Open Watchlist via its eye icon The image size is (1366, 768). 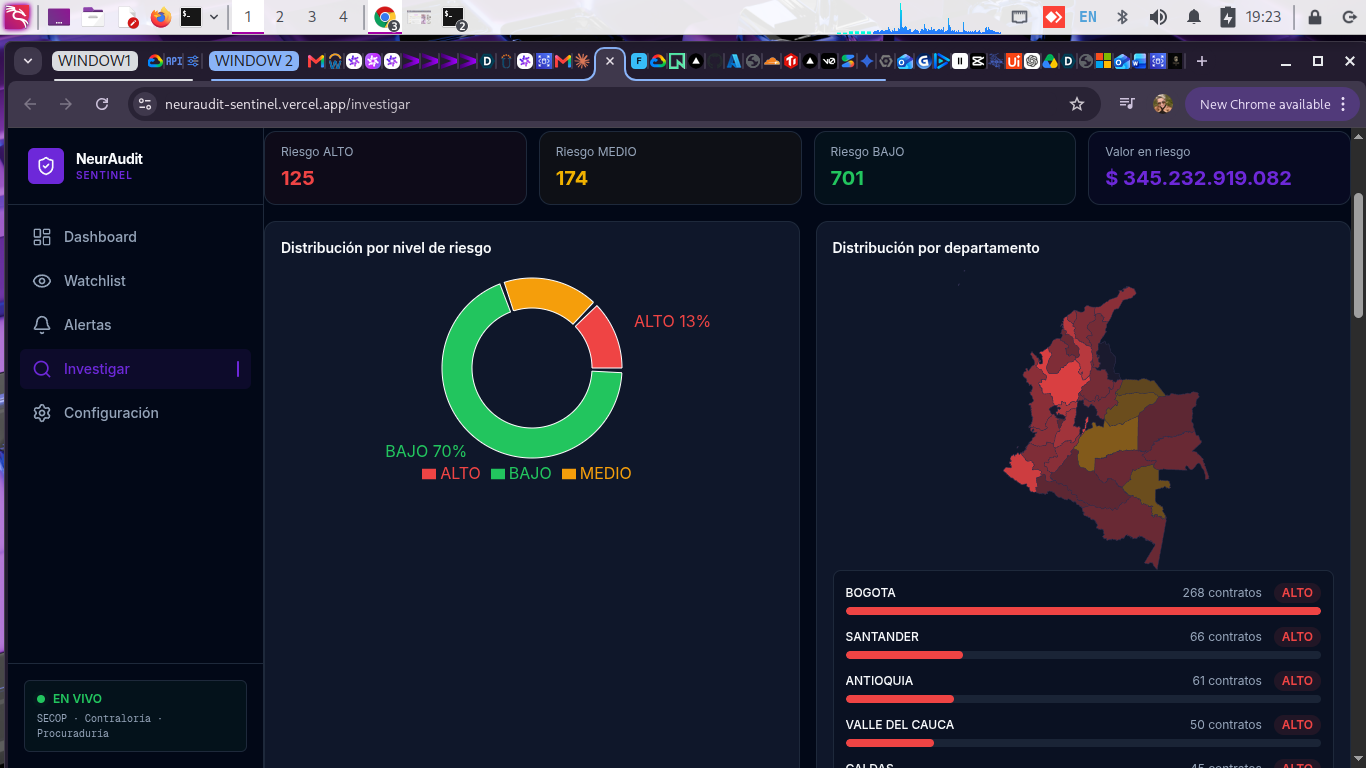click(x=42, y=281)
